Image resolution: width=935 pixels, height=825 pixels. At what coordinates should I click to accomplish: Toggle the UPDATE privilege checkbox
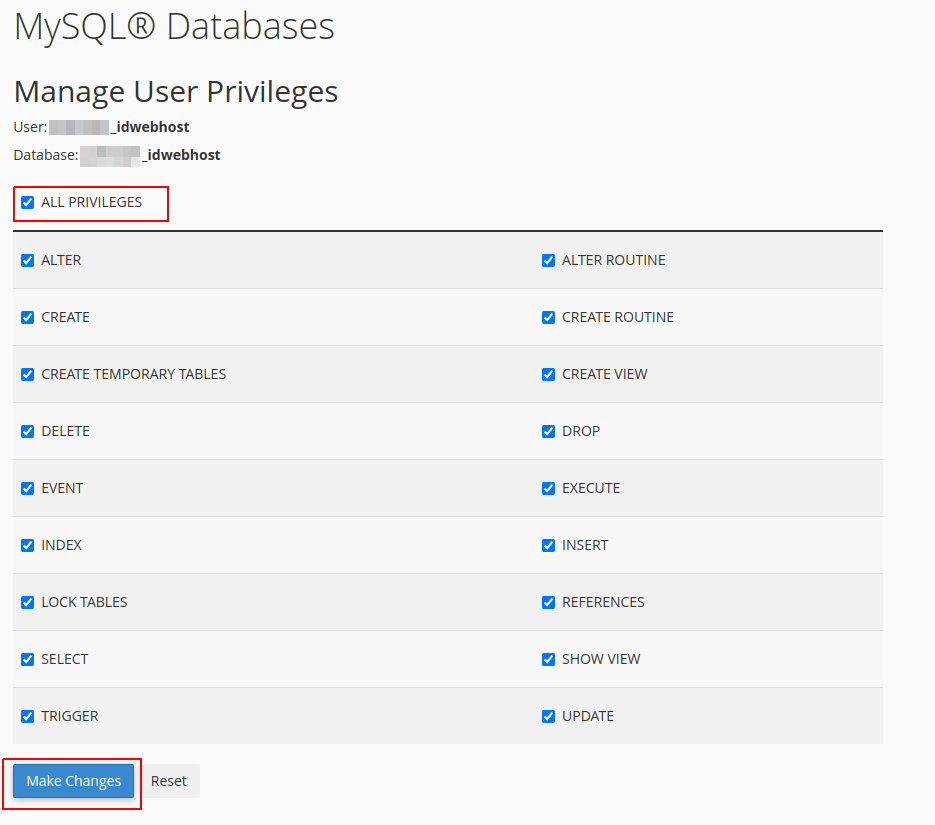549,717
